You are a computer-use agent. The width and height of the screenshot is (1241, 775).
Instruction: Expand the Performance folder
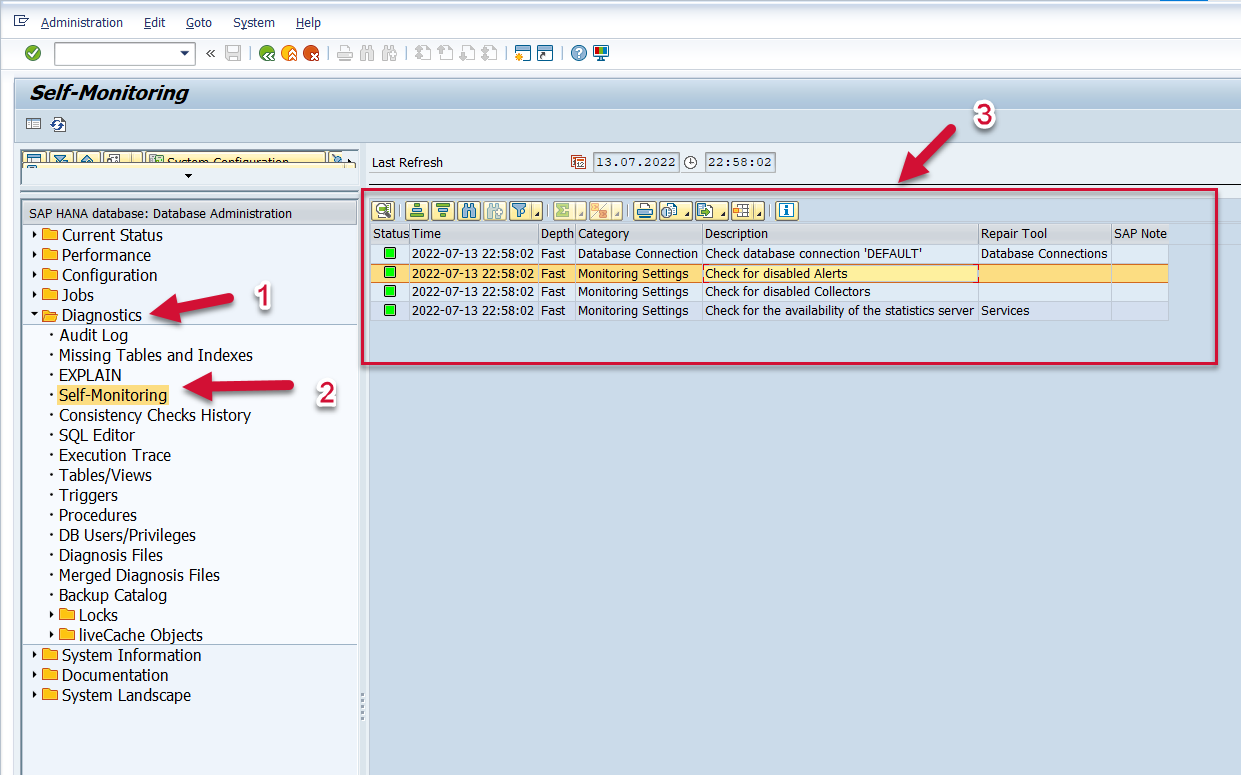click(x=35, y=255)
